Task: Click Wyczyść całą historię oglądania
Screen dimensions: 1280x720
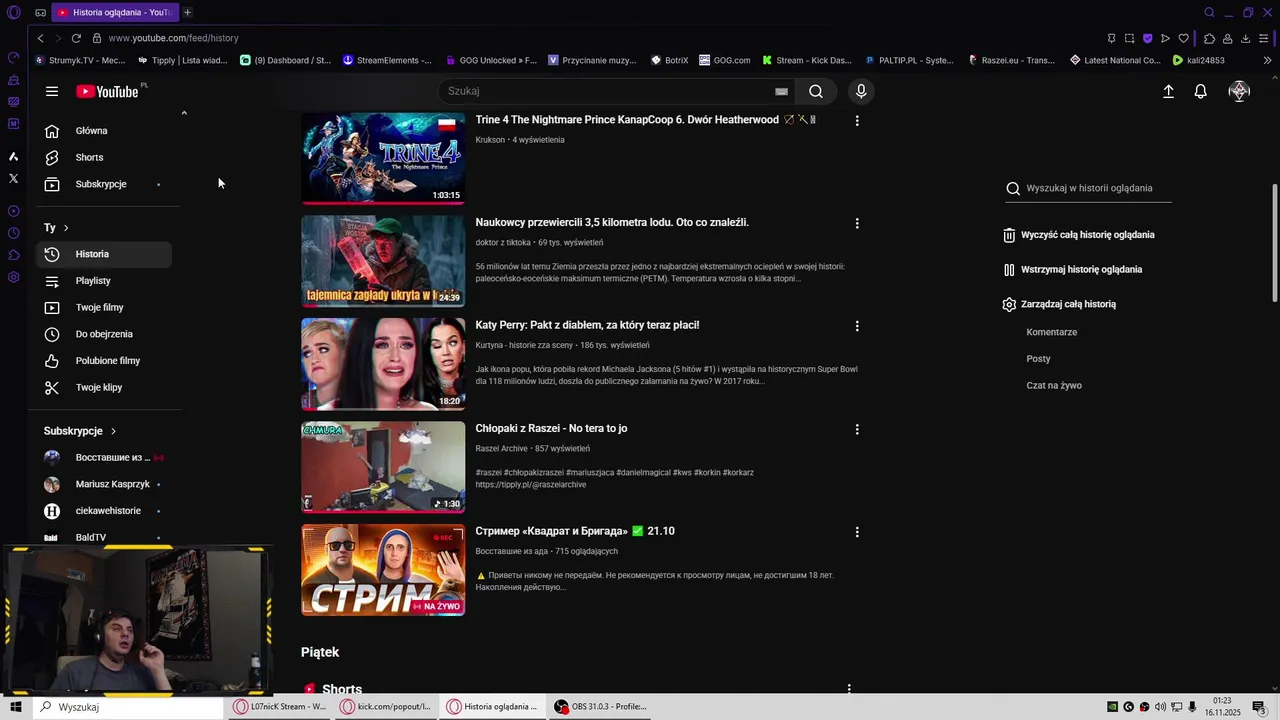Action: coord(1079,235)
